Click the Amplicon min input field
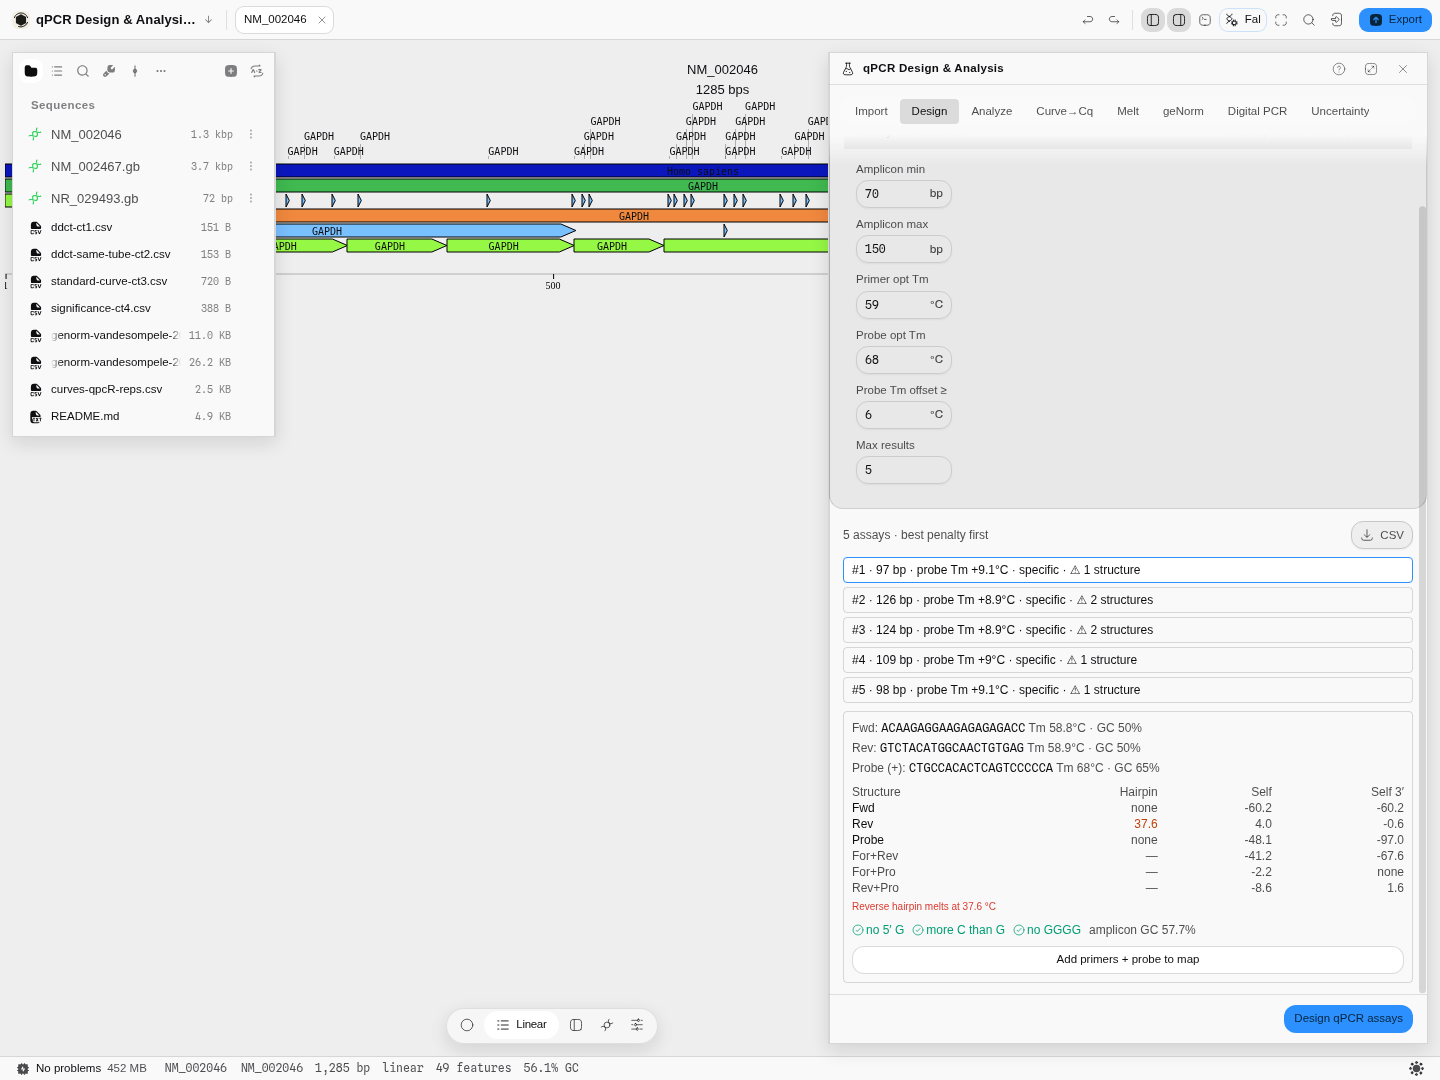 pos(904,194)
